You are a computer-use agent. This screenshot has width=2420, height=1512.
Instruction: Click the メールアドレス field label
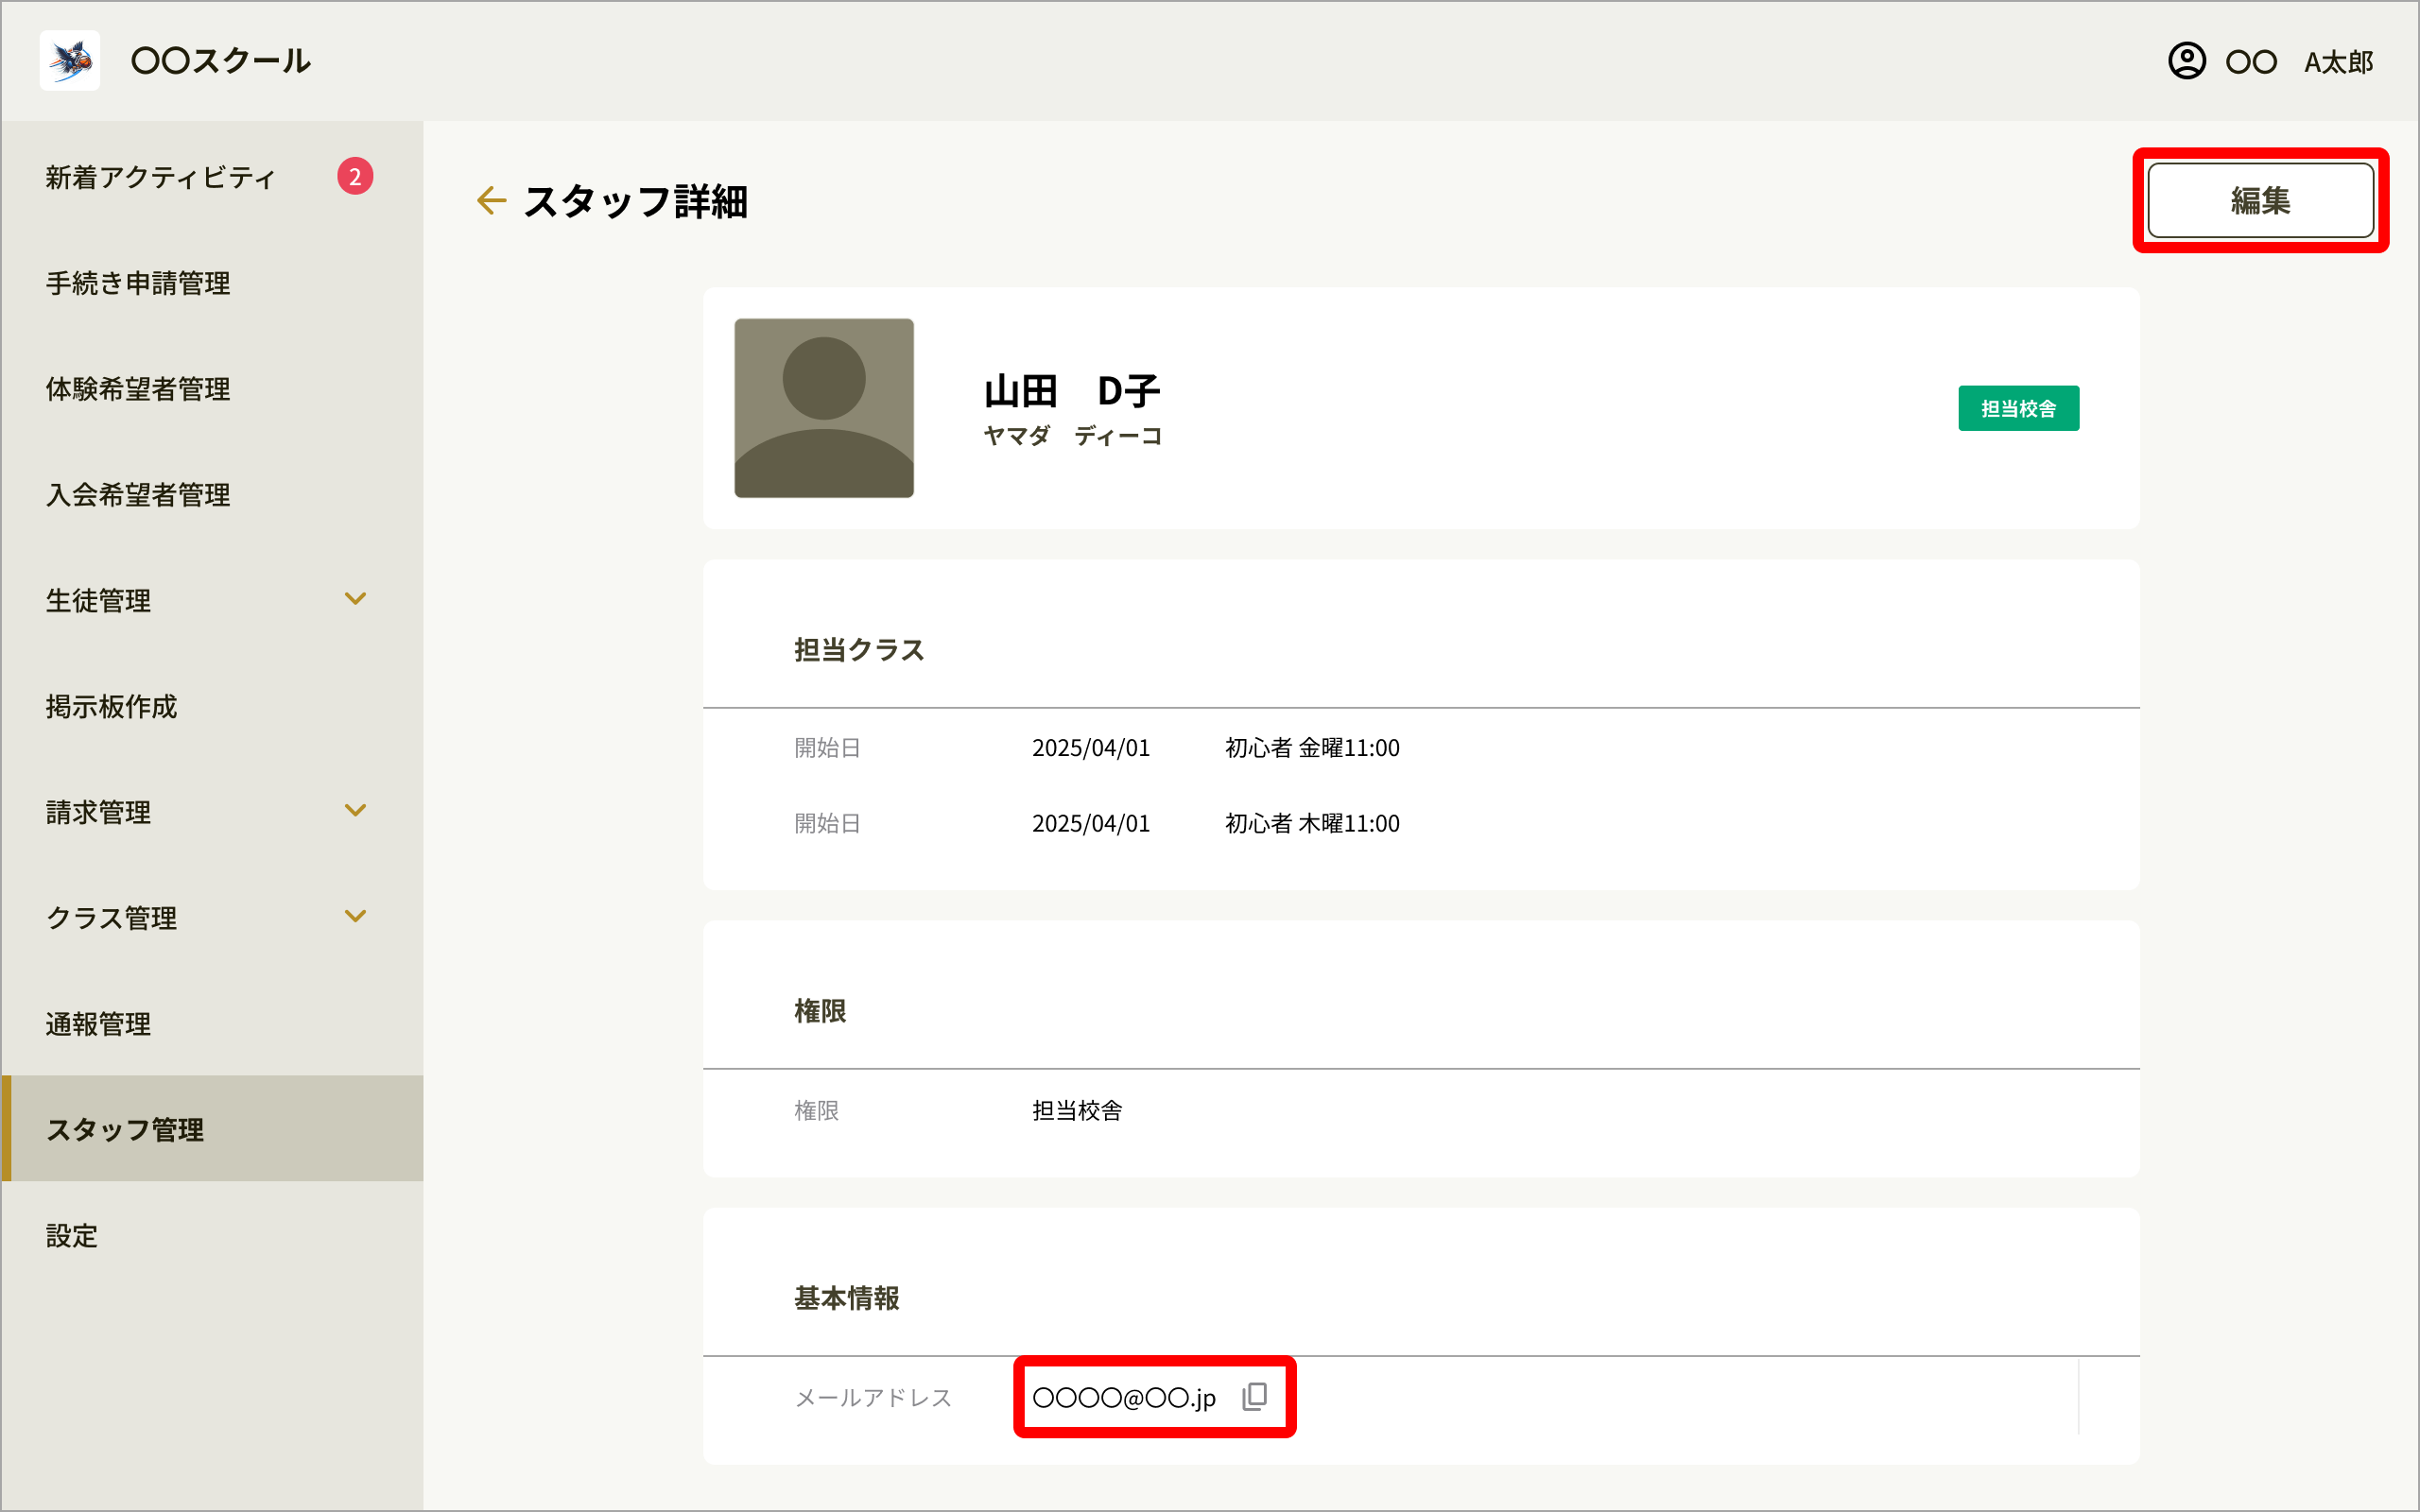[x=873, y=1398]
